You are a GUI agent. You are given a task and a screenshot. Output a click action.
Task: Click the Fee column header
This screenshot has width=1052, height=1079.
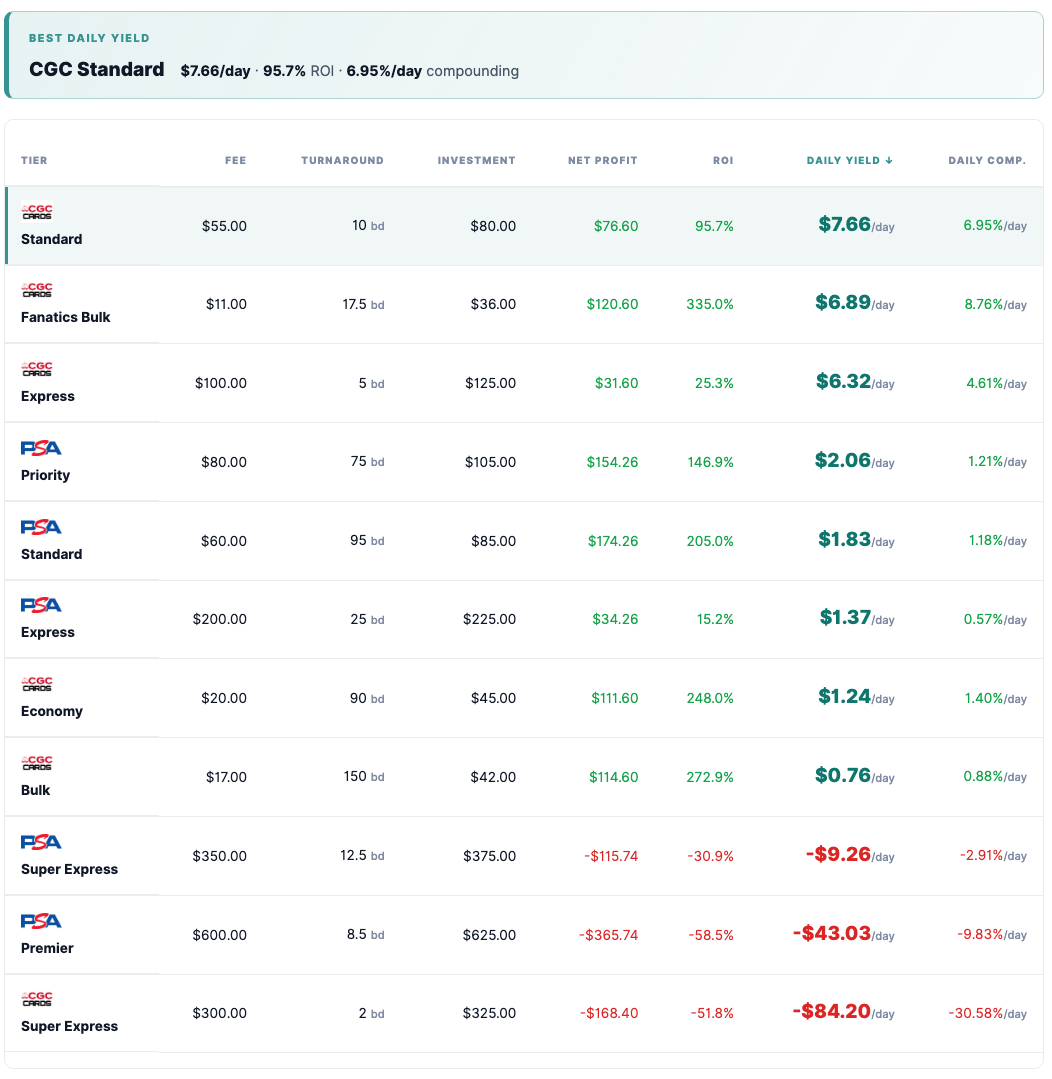click(x=235, y=160)
